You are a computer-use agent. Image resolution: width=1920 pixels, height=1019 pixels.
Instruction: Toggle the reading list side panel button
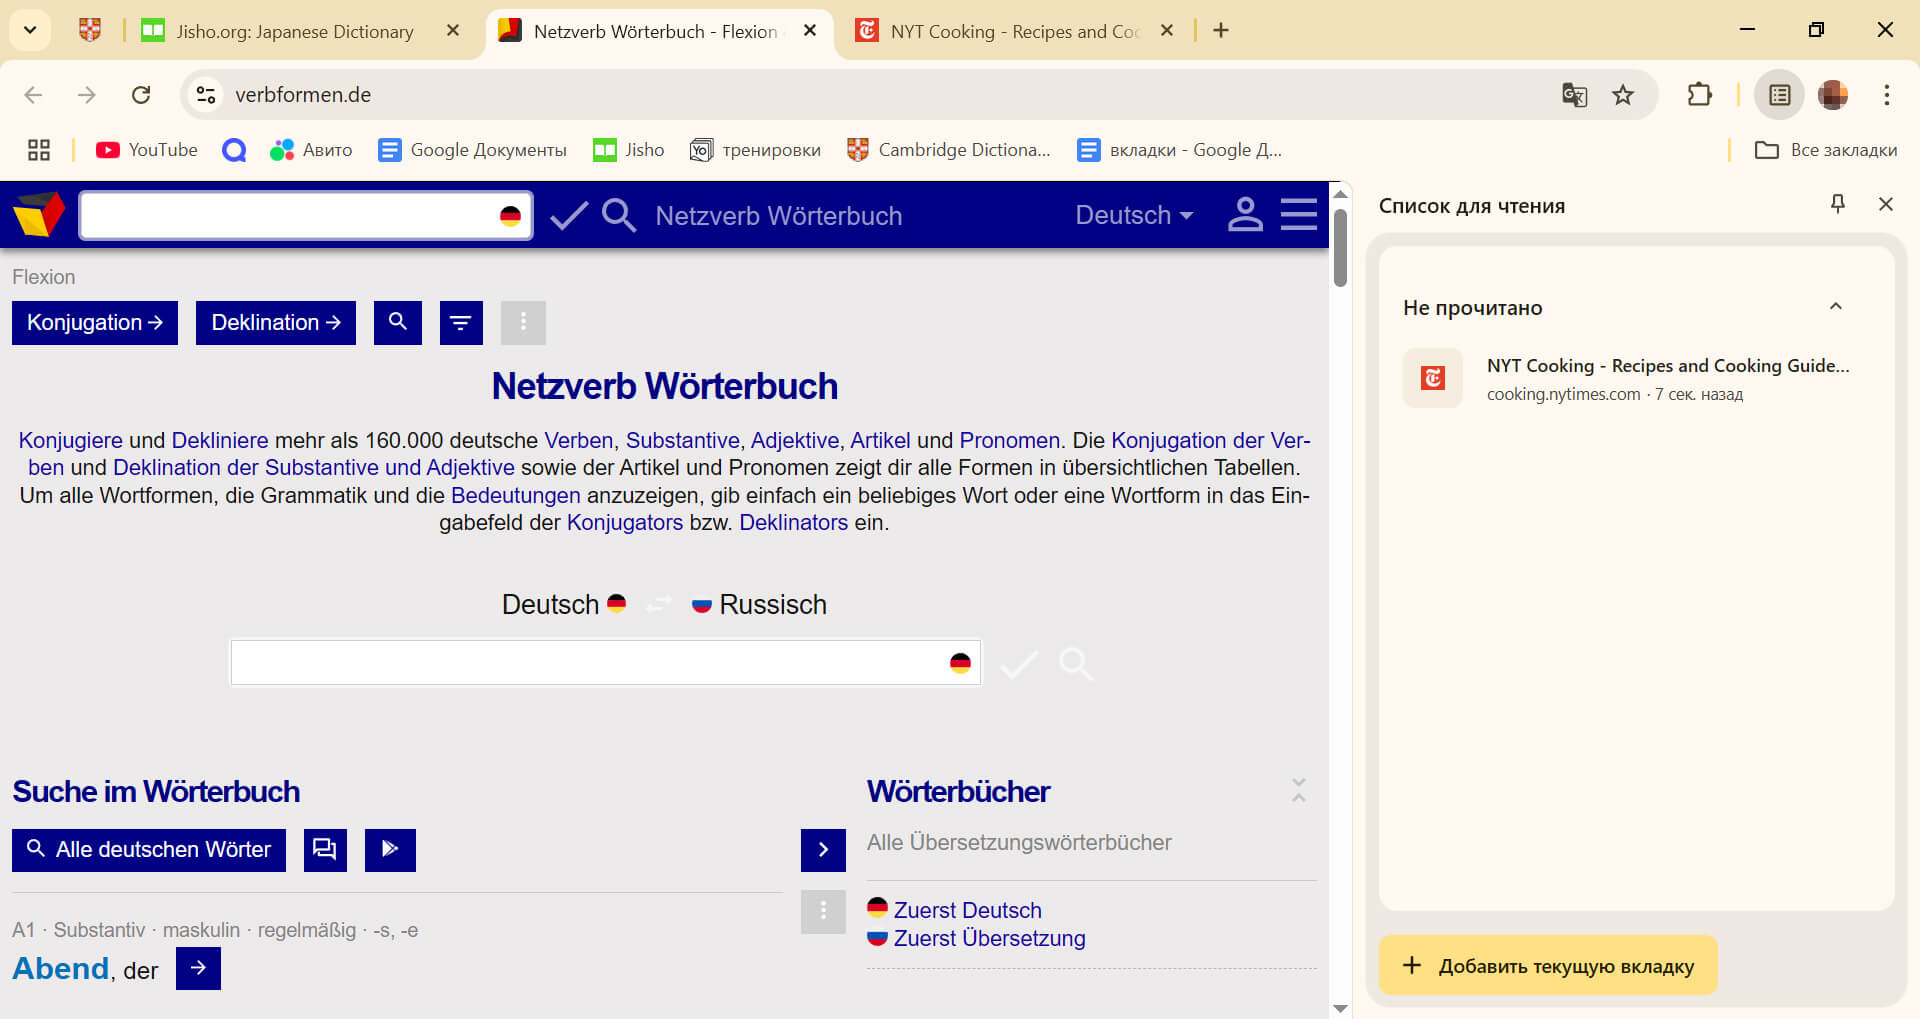[x=1779, y=95]
